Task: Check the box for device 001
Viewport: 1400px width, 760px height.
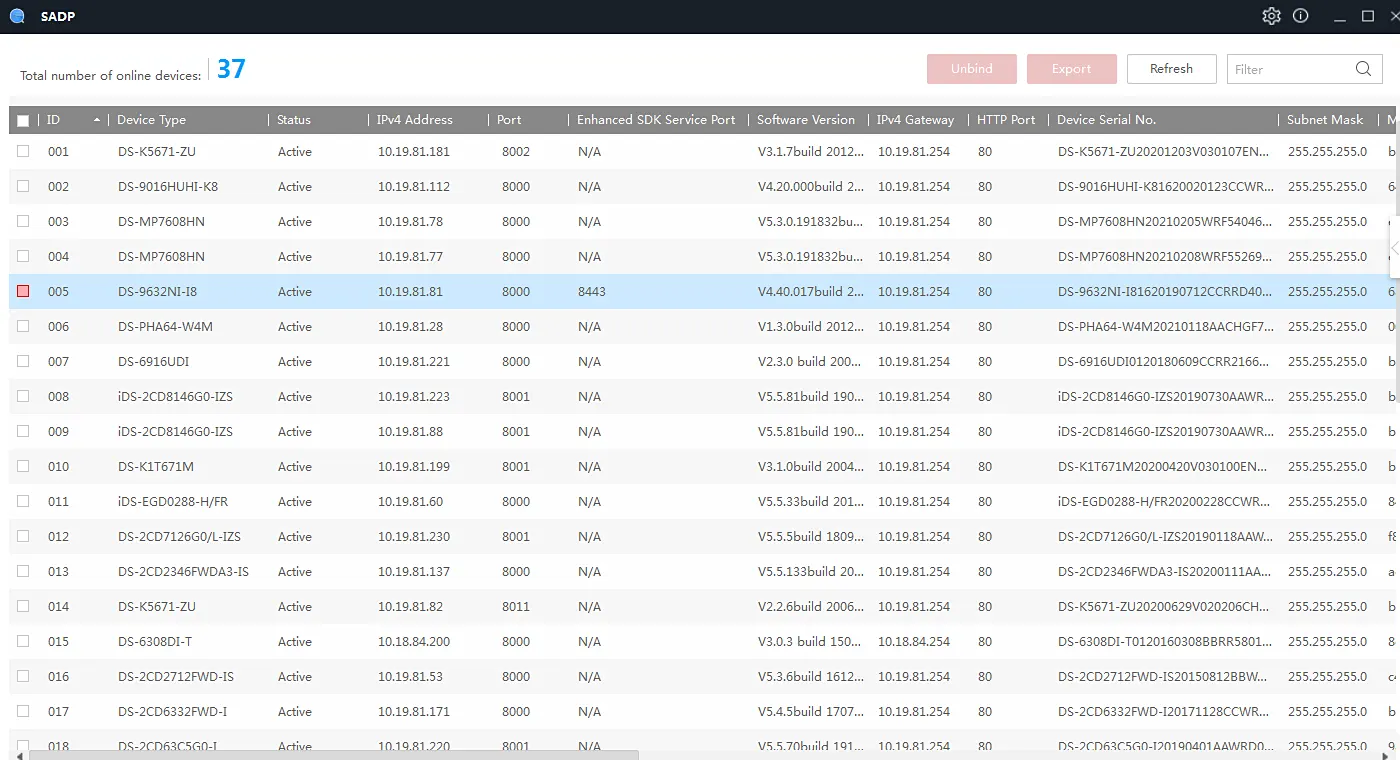Action: coord(23,151)
